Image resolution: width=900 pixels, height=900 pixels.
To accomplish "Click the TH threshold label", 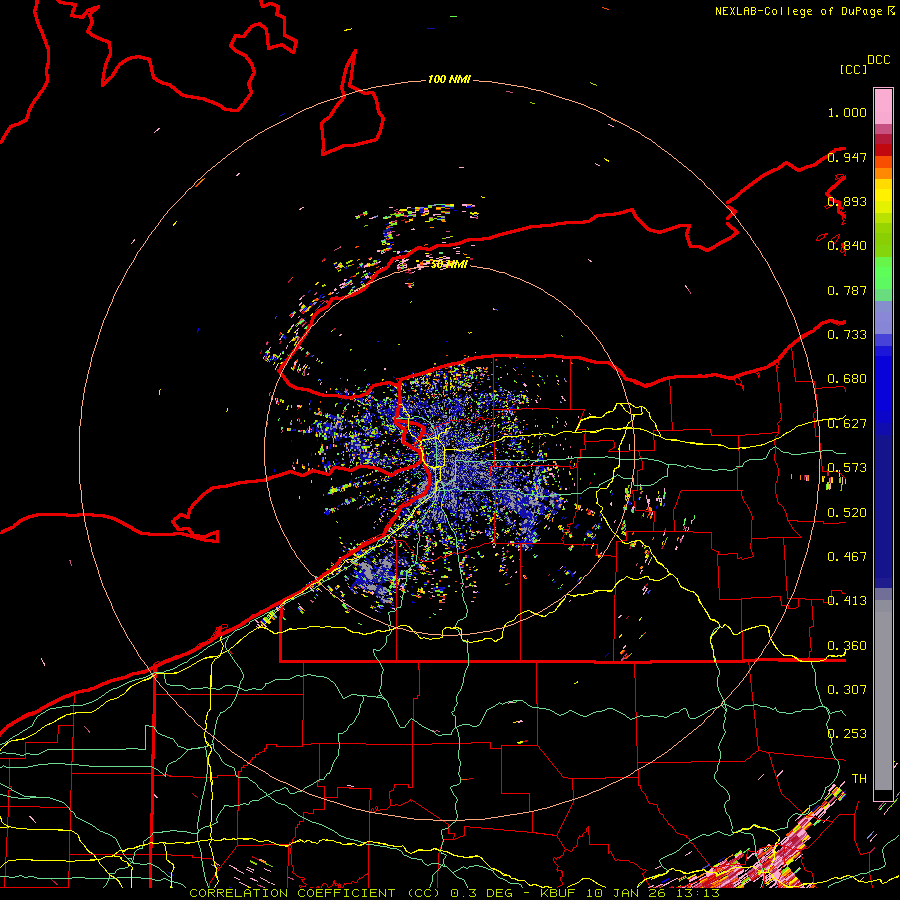I will click(859, 779).
